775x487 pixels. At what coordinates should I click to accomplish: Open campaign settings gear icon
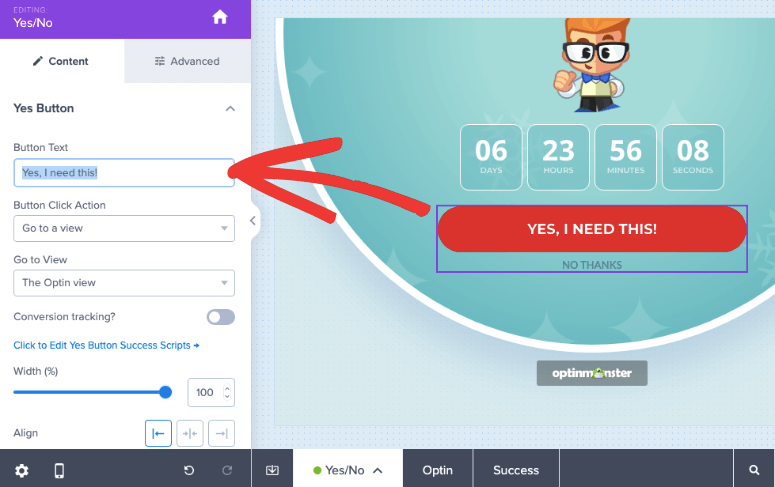pos(21,471)
